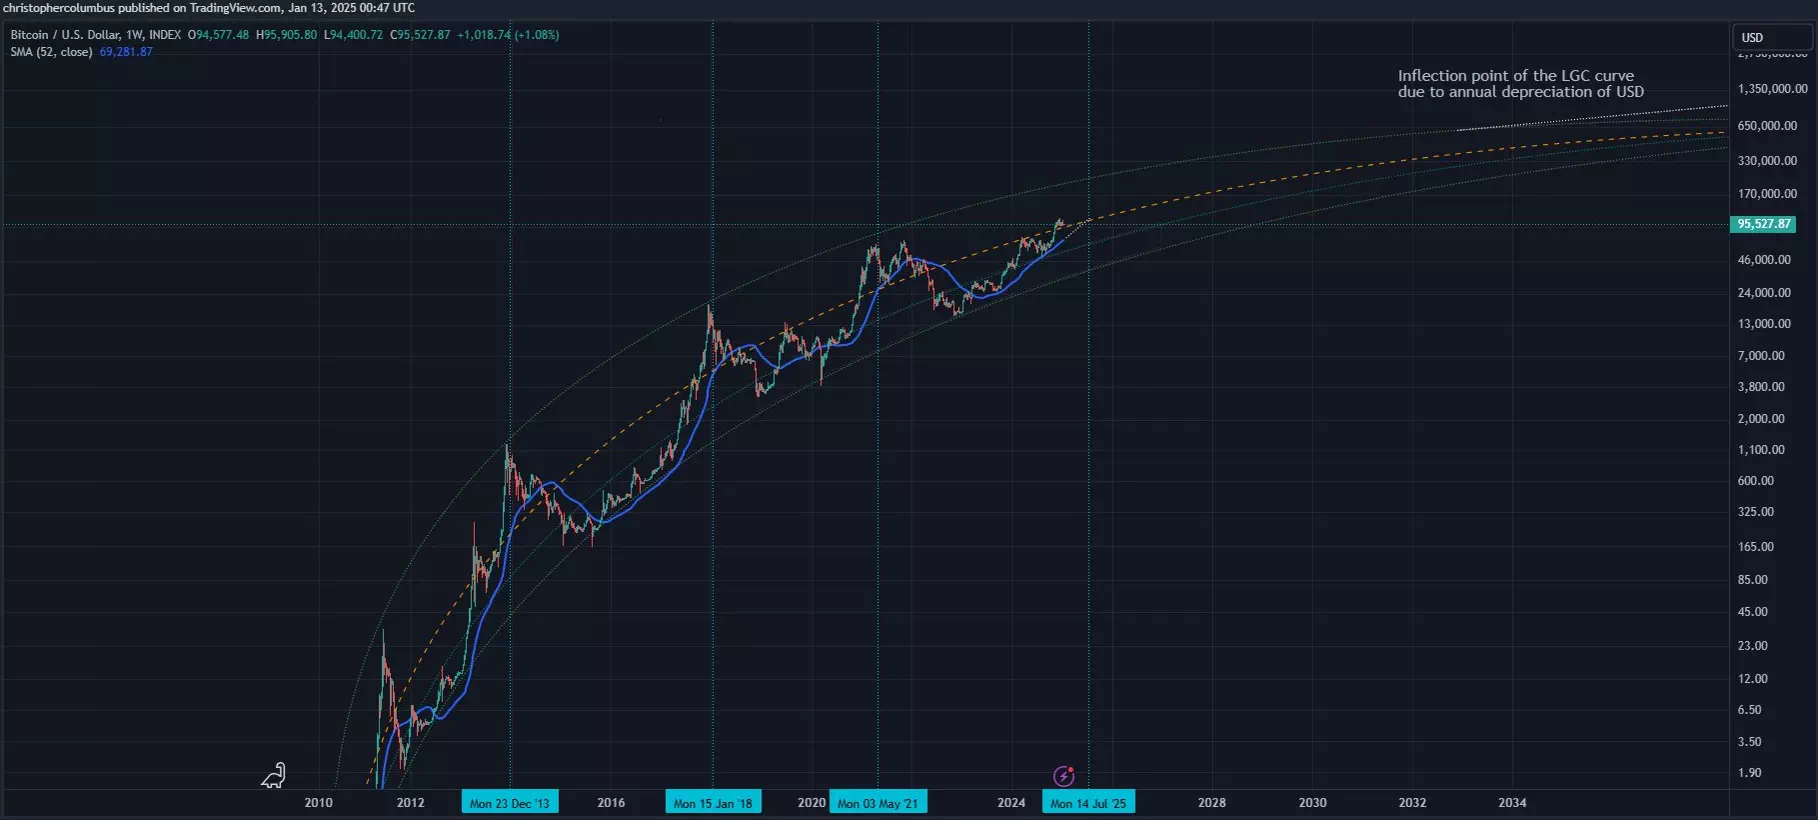1818x820 pixels.
Task: Click the lightning bolt event icon
Action: click(1064, 776)
